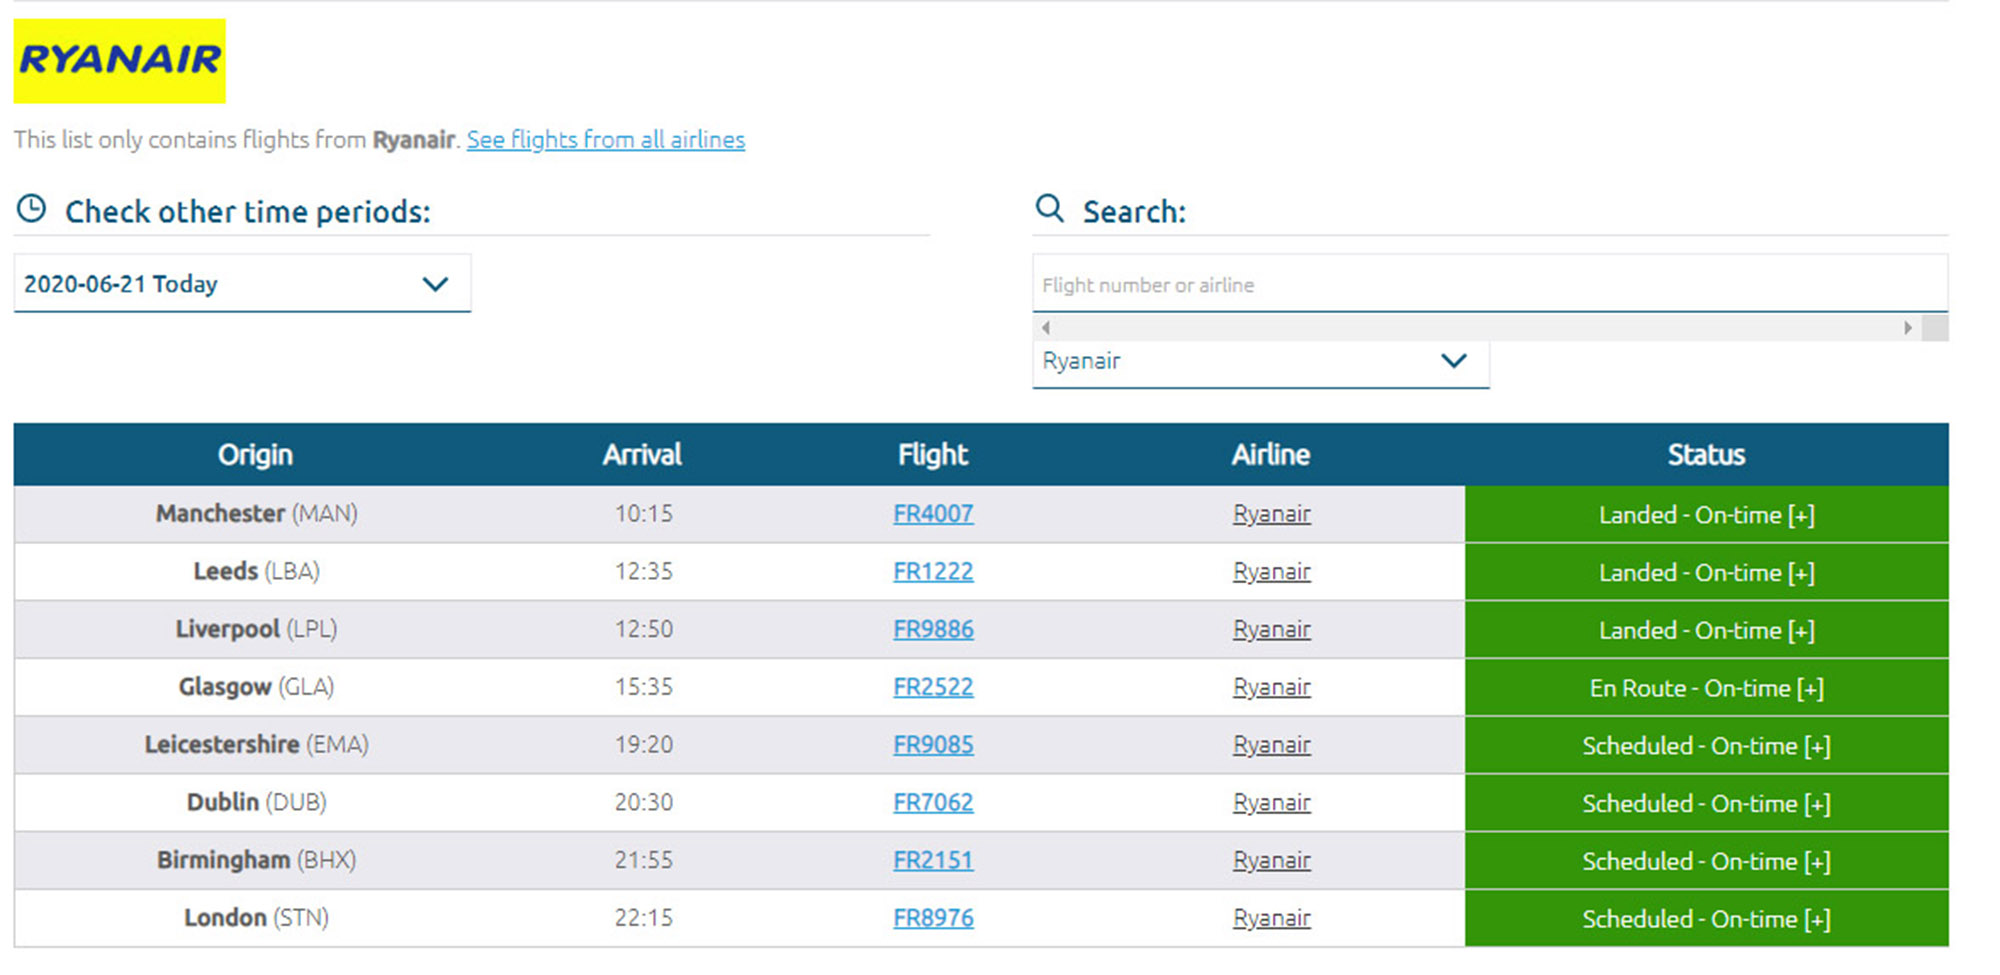This screenshot has width=2000, height=975.
Task: Click arrival time 15:35
Action: pyautogui.click(x=643, y=687)
